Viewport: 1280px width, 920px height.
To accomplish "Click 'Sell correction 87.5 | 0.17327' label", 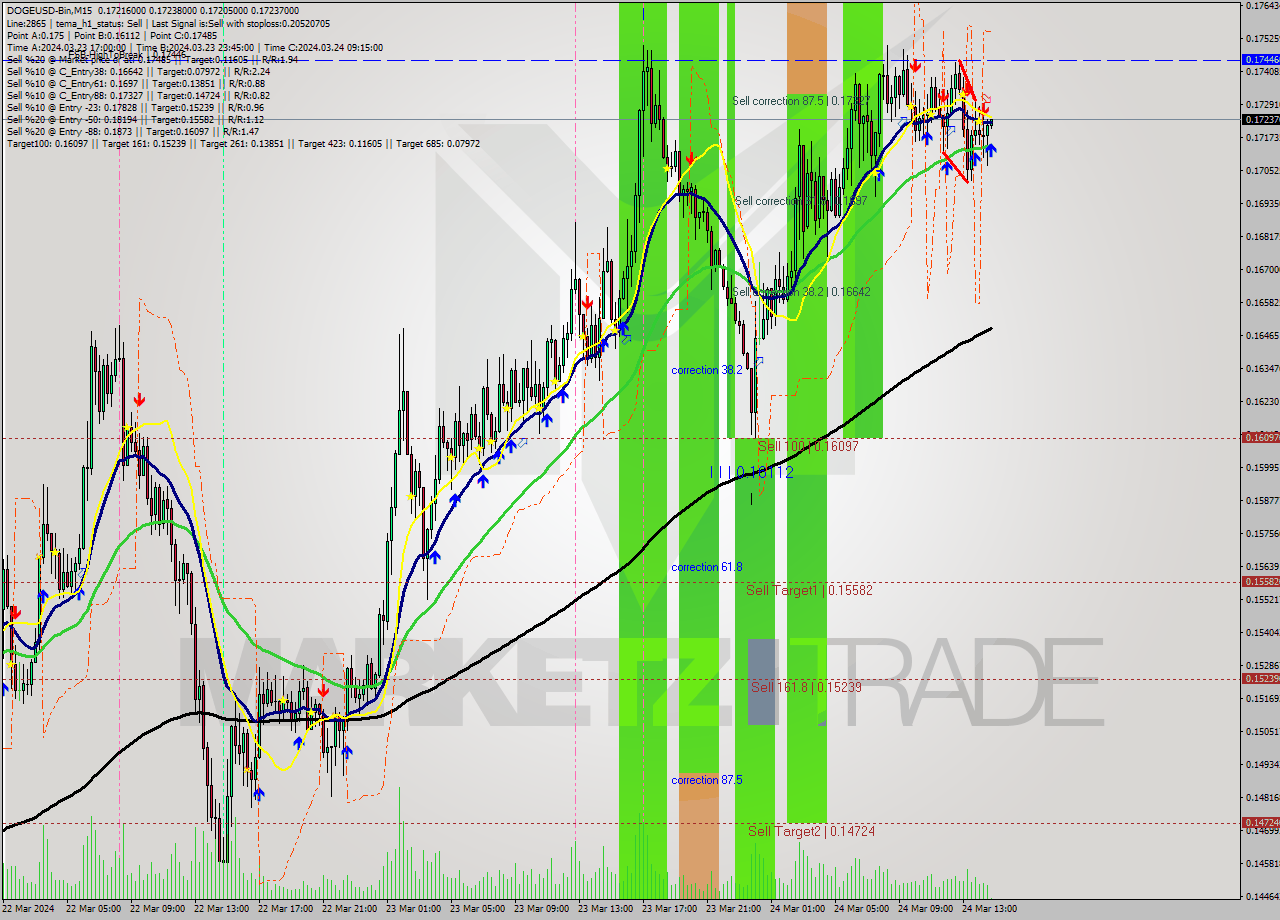I will (x=800, y=101).
